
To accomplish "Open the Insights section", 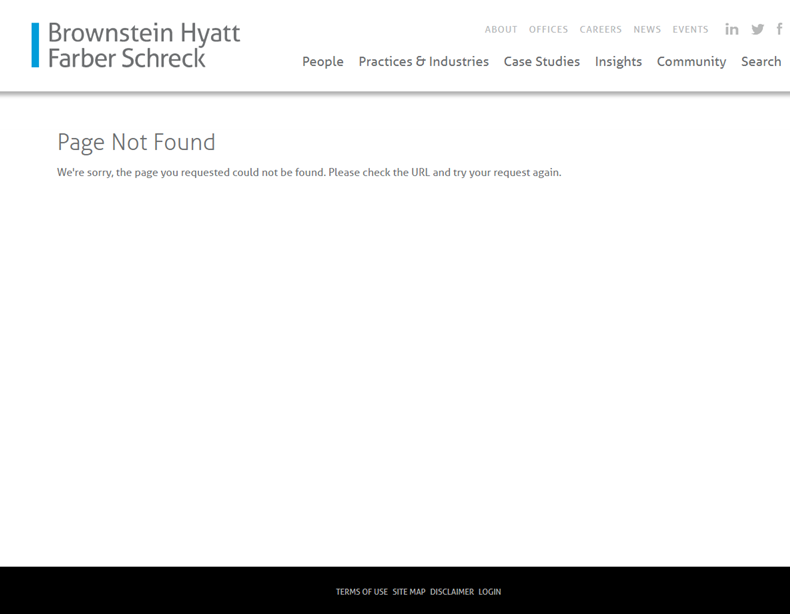I will coord(618,61).
